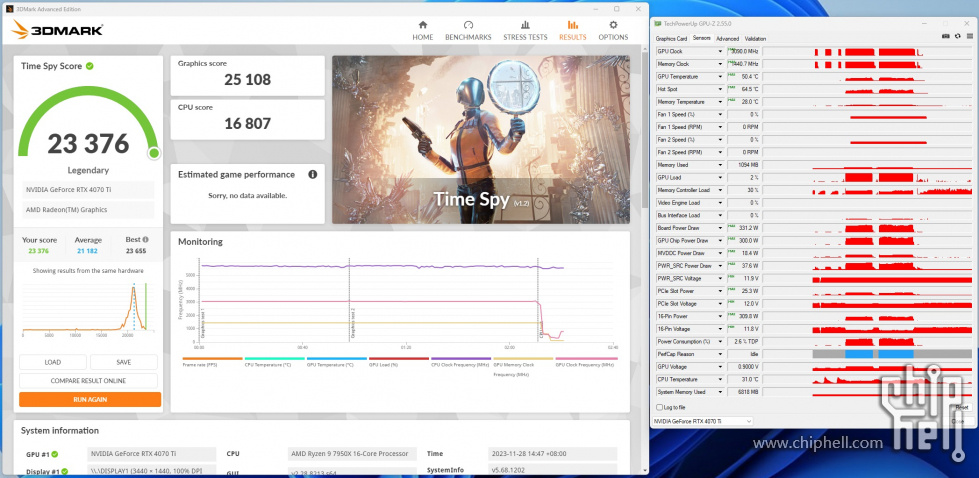
Task: Click the AMD Radeon(TM) Graphics label
Action: 87,210
